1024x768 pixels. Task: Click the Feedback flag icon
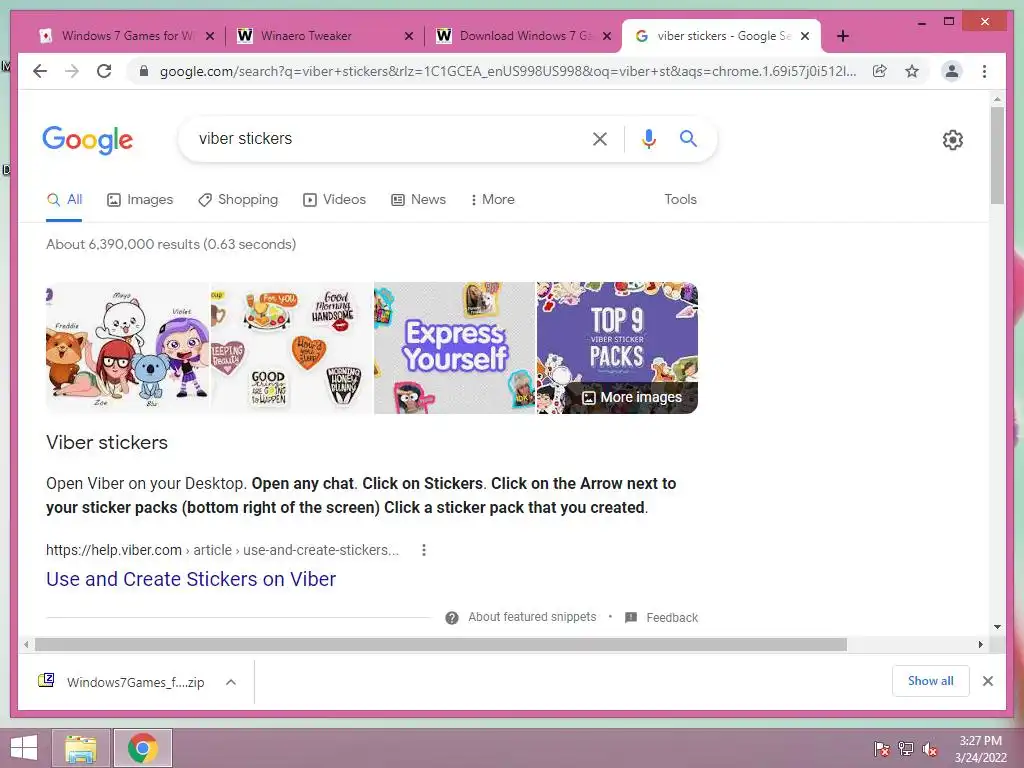coord(631,617)
